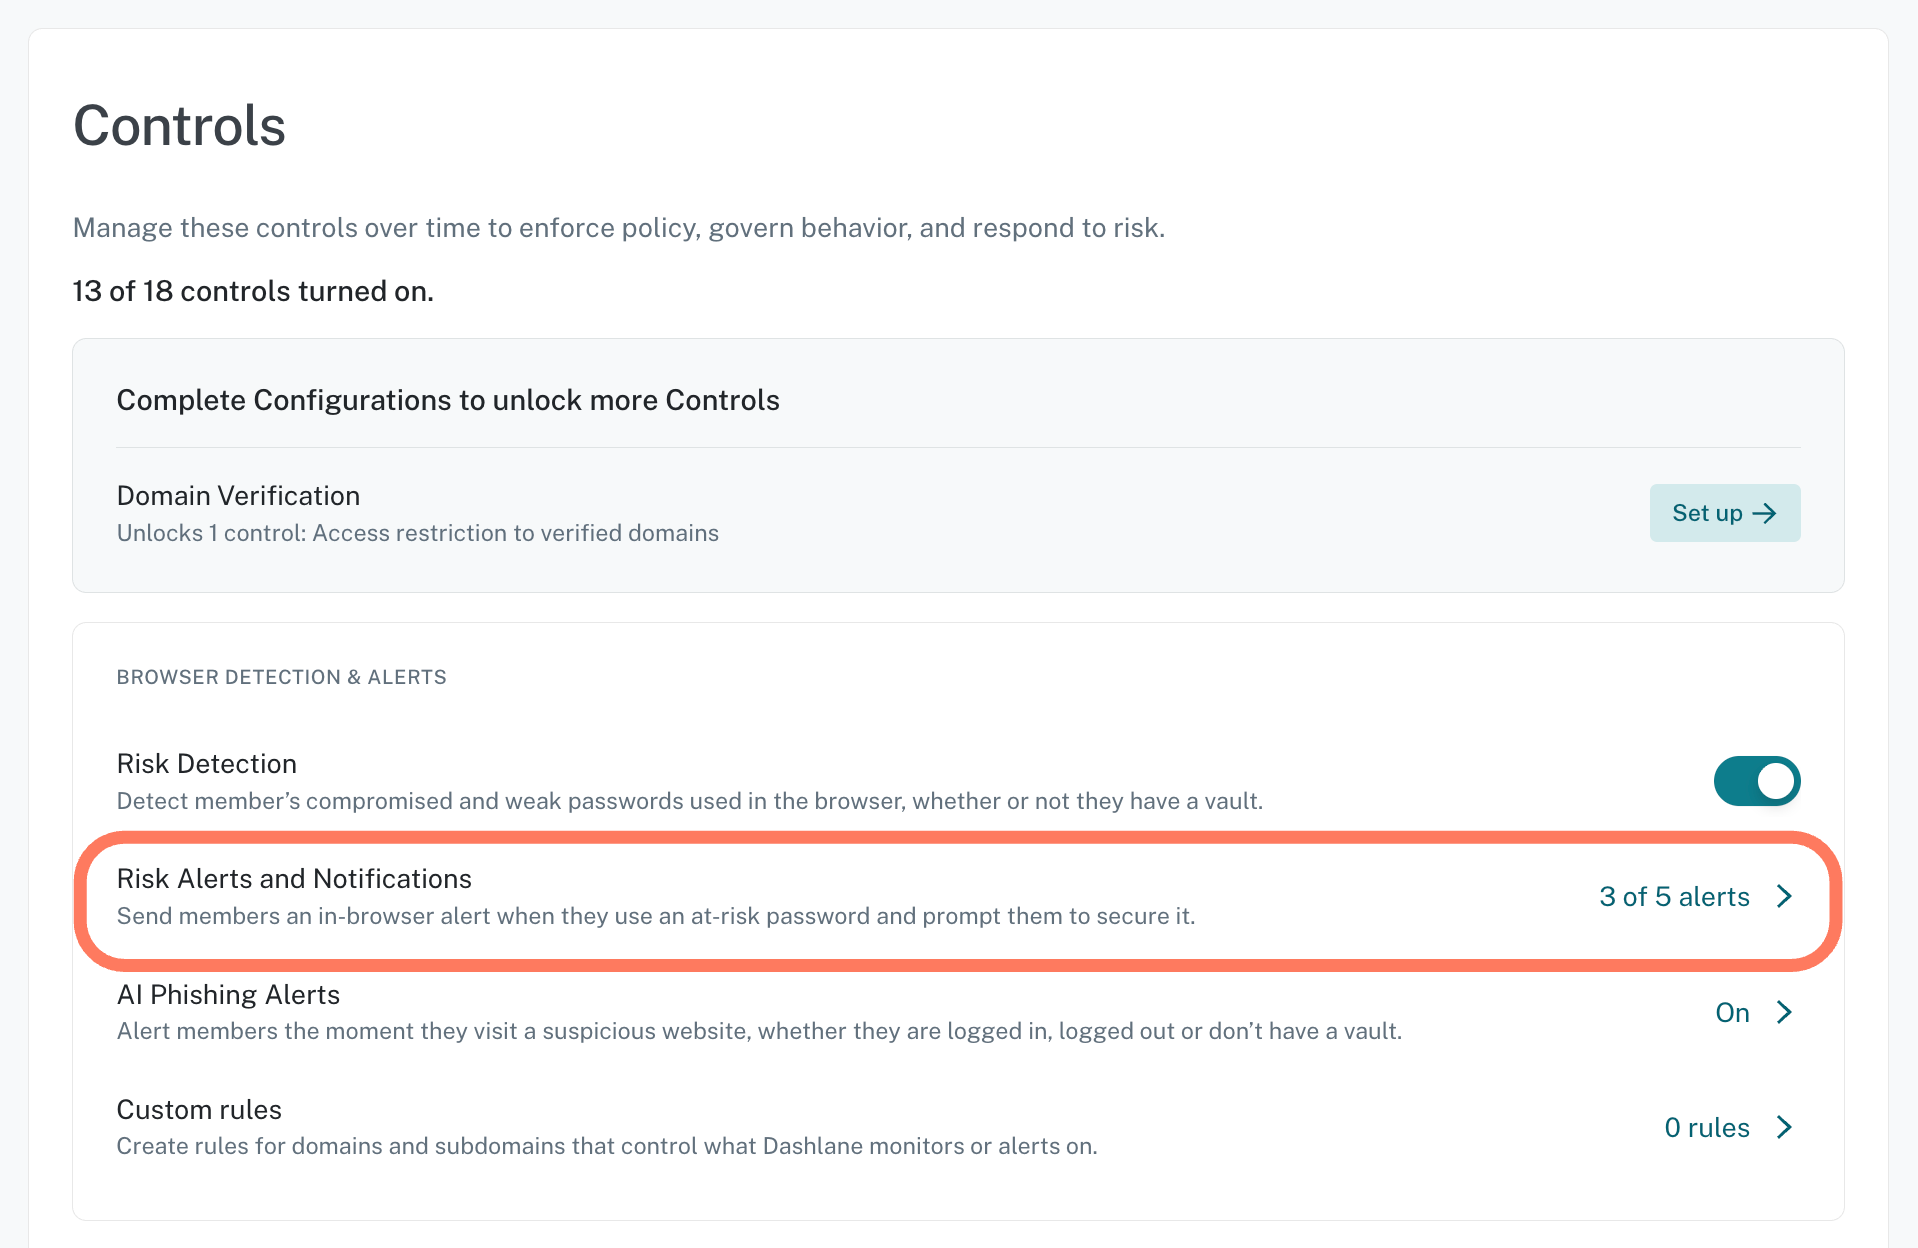Click the Custom rules description text
The image size is (1918, 1248).
click(x=607, y=1146)
